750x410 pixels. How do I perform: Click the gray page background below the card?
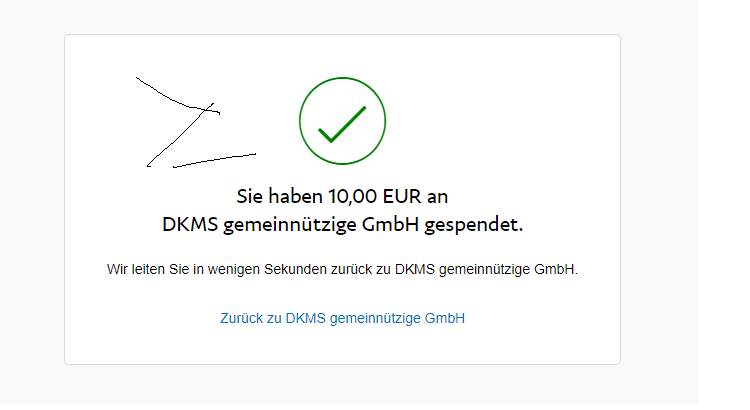(x=342, y=387)
